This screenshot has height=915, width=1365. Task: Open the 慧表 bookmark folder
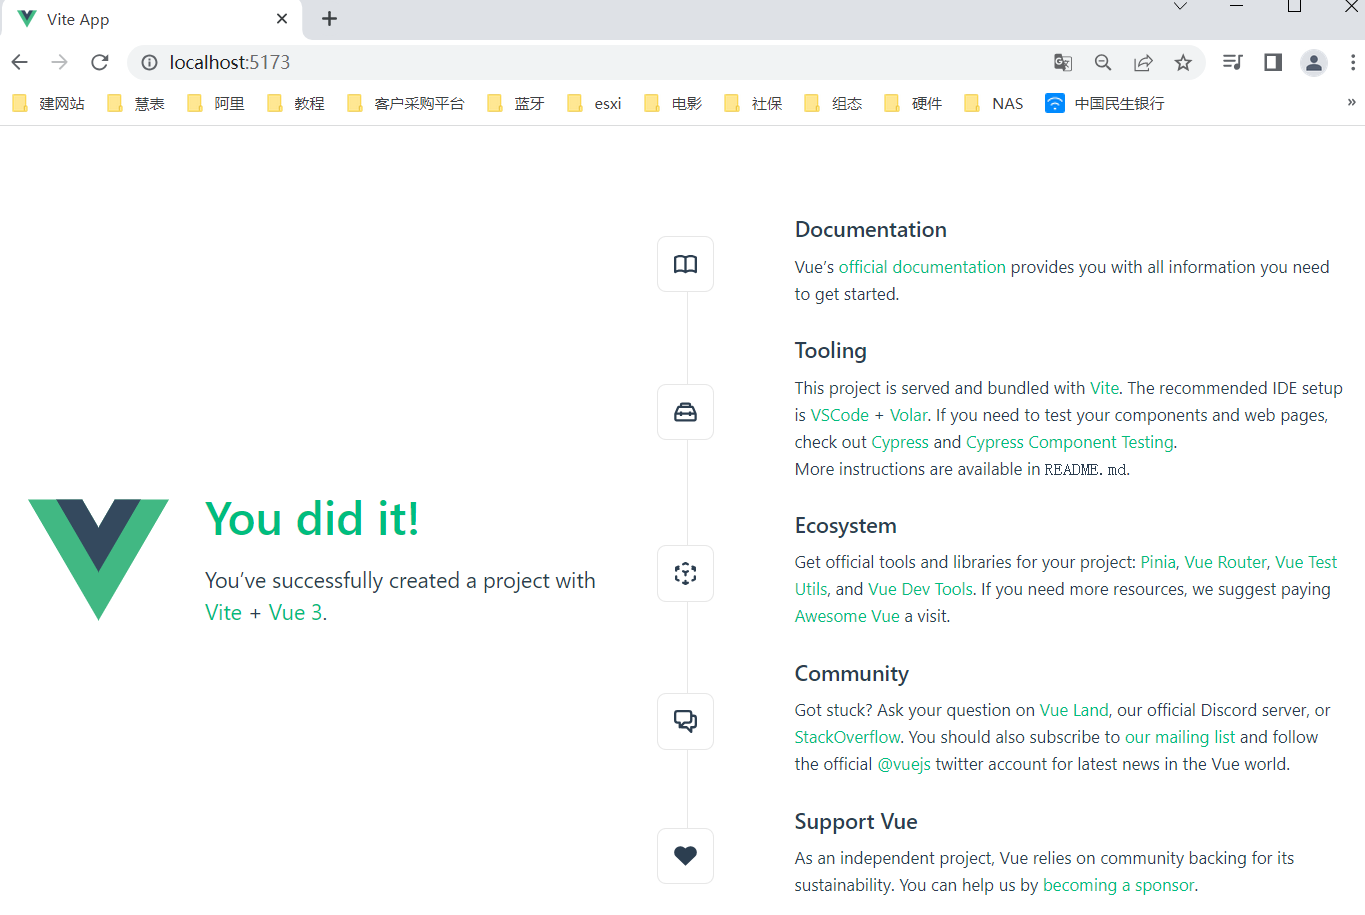(136, 103)
